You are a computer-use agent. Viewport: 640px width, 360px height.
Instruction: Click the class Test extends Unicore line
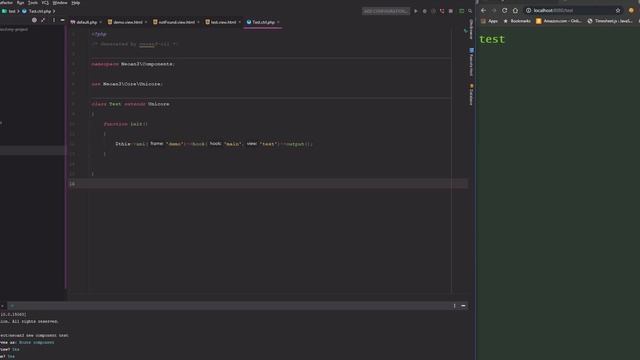(130, 104)
